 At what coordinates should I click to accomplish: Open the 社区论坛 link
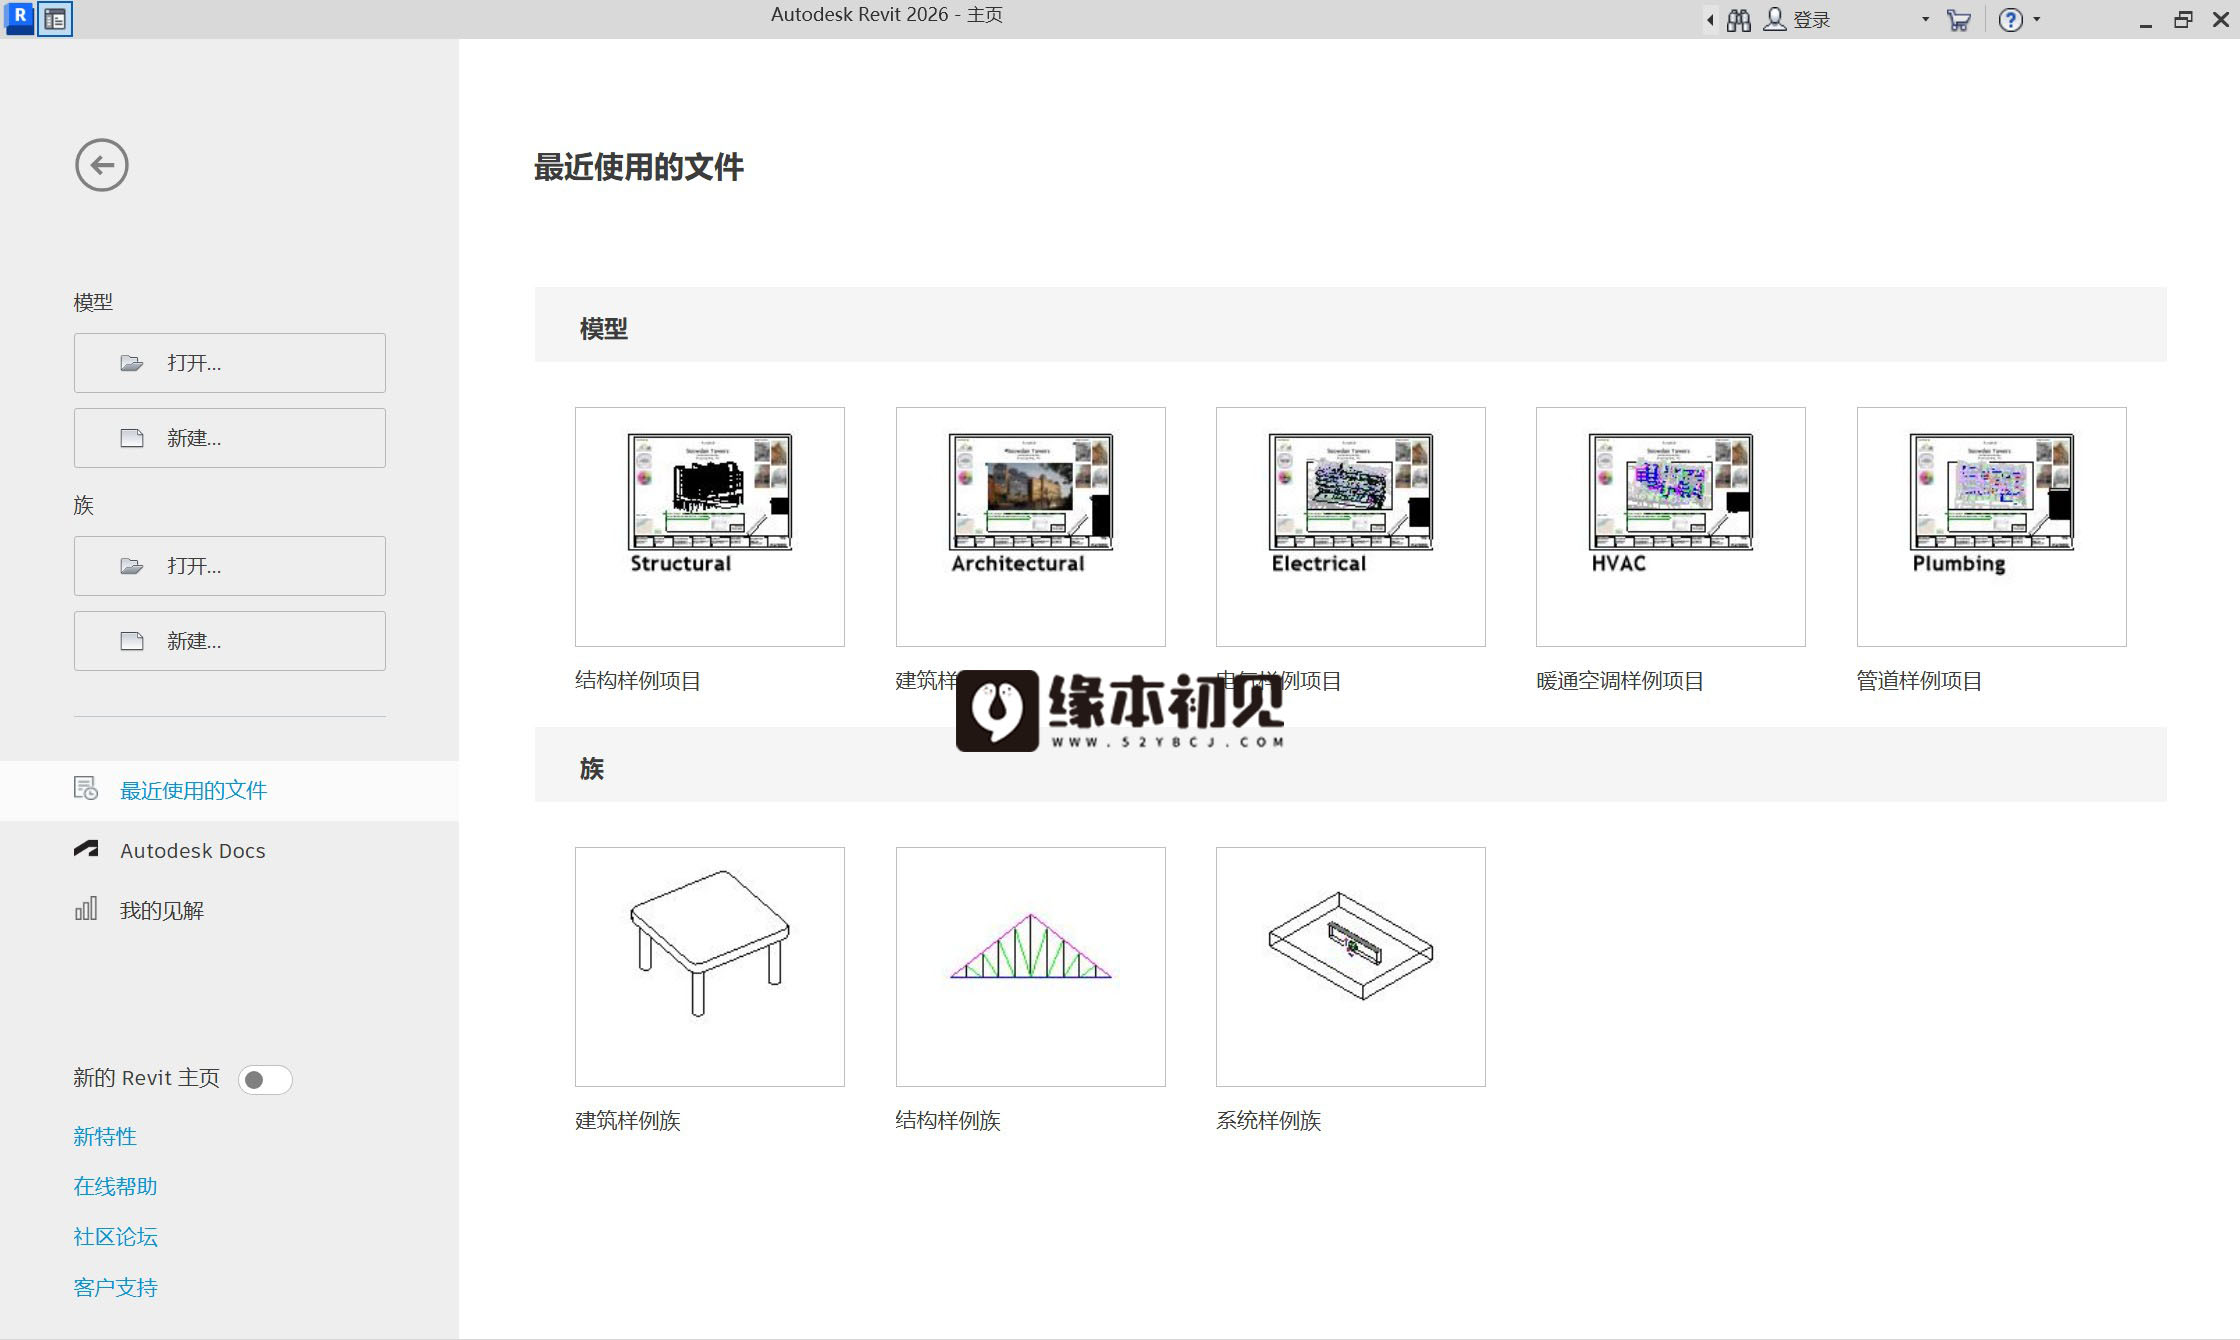115,1237
